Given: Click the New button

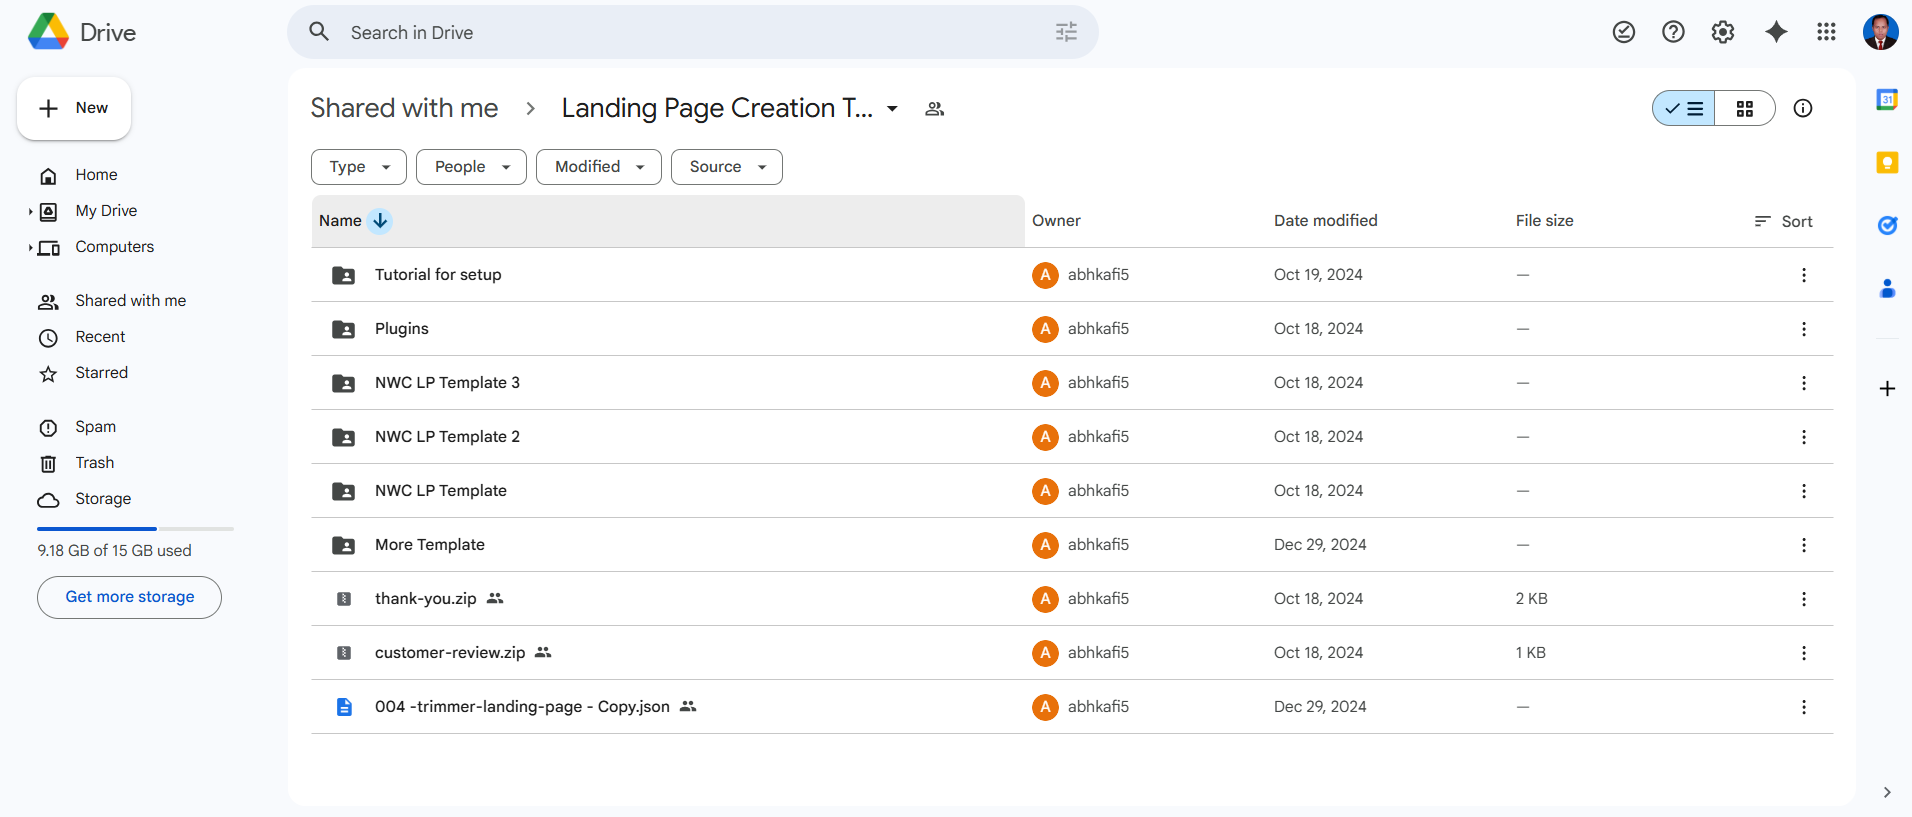Looking at the screenshot, I should [74, 108].
